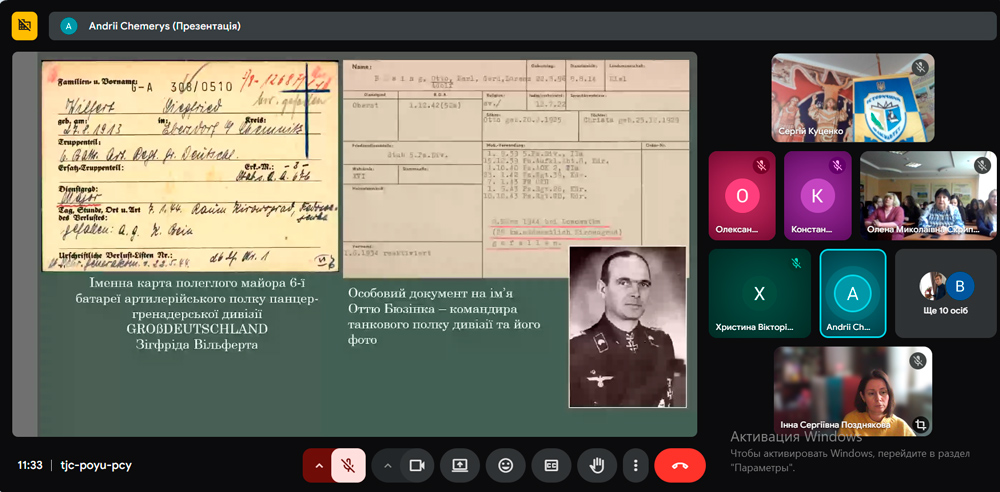Expand video settings arrow beside camera

coord(388,465)
